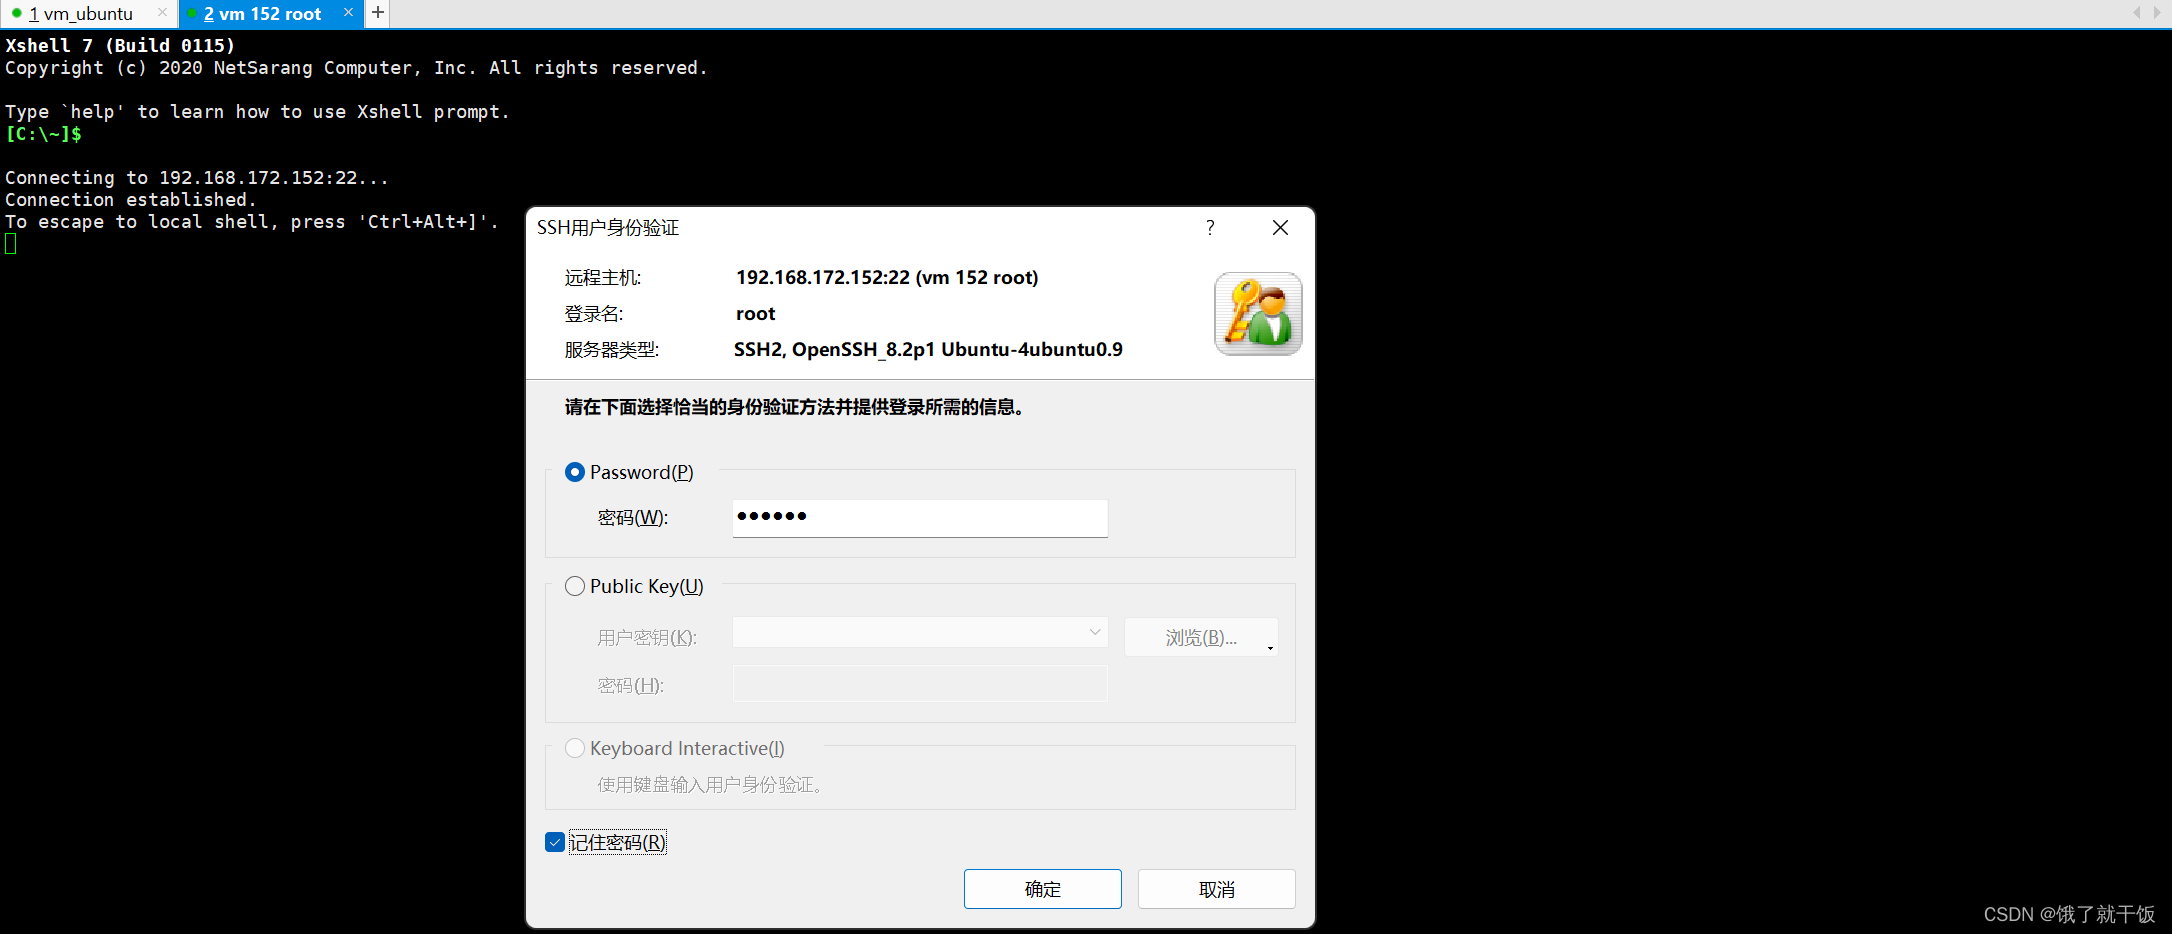
Task: Open help for SSH authentication dialog
Action: 1210,228
